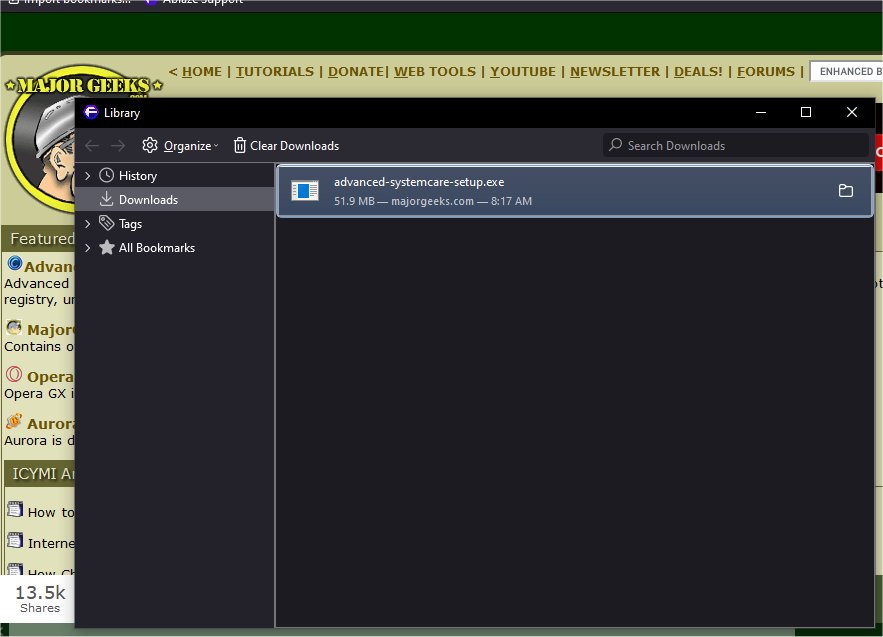
Task: Click the Downloads arrow icon
Action: [106, 199]
